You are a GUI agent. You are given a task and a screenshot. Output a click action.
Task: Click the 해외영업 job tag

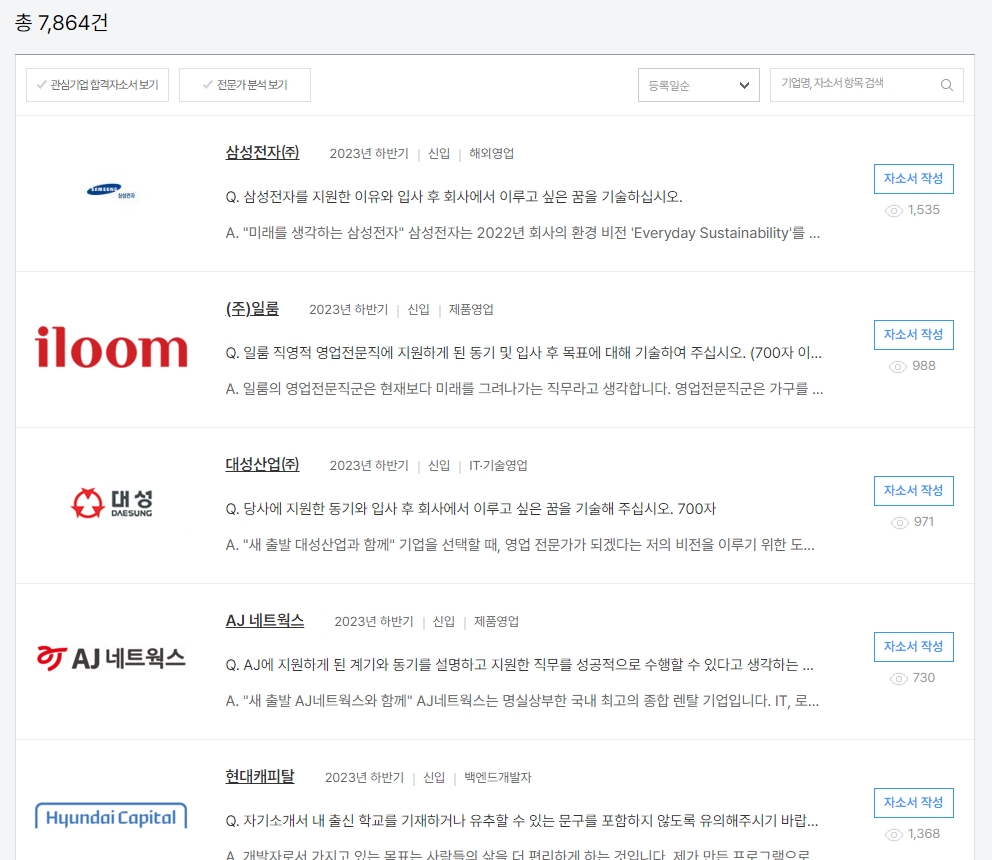[x=492, y=153]
